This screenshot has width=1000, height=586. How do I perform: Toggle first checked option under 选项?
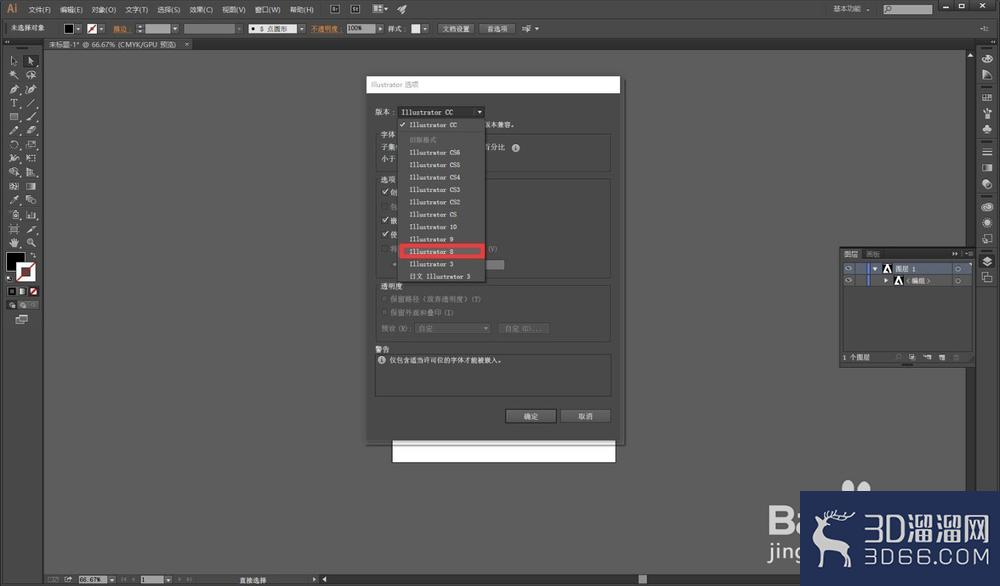click(385, 191)
